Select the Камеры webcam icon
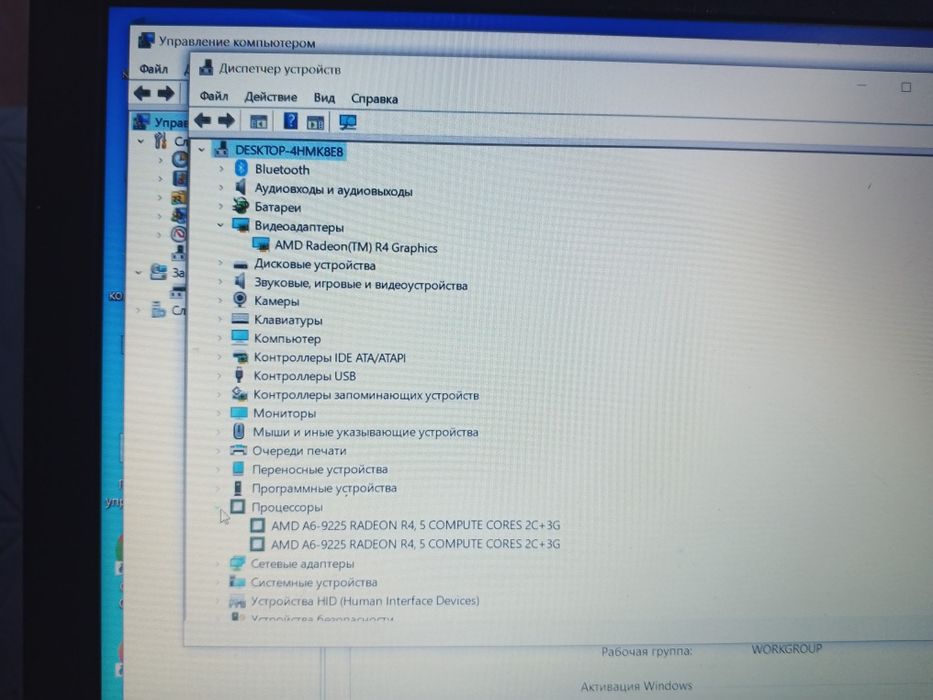This screenshot has height=700, width=933. coord(240,299)
